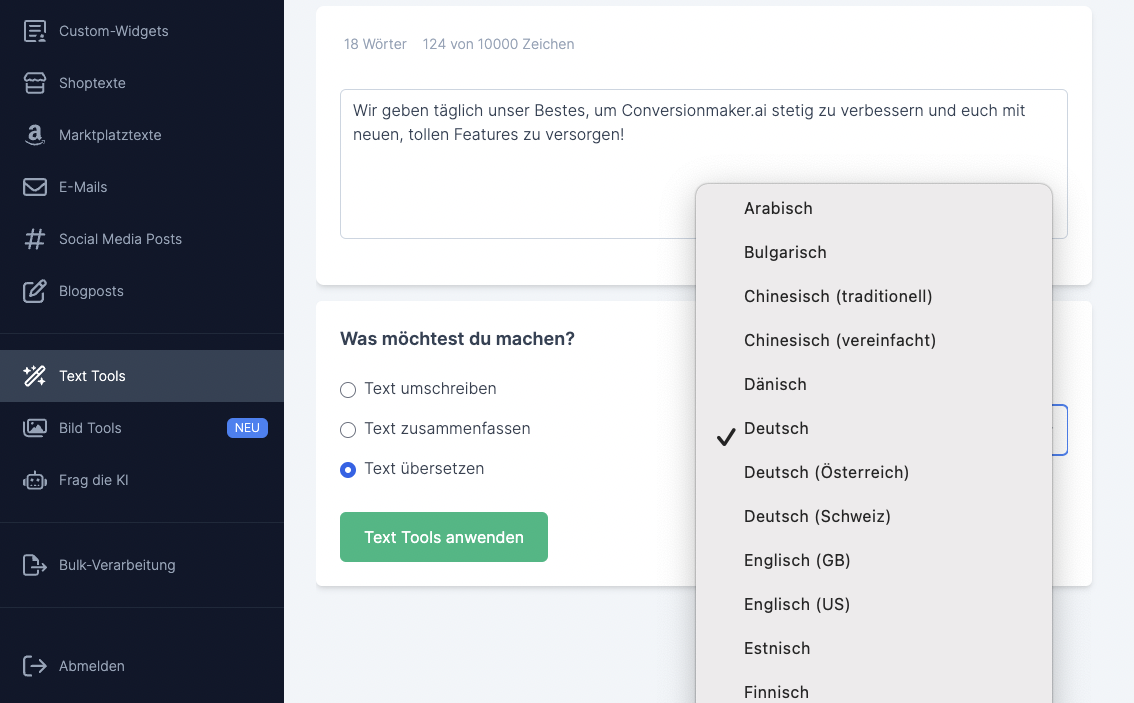Screen dimensions: 1134x703
Task: Click the language select box edge behind the dropdown
Action: click(1060, 430)
